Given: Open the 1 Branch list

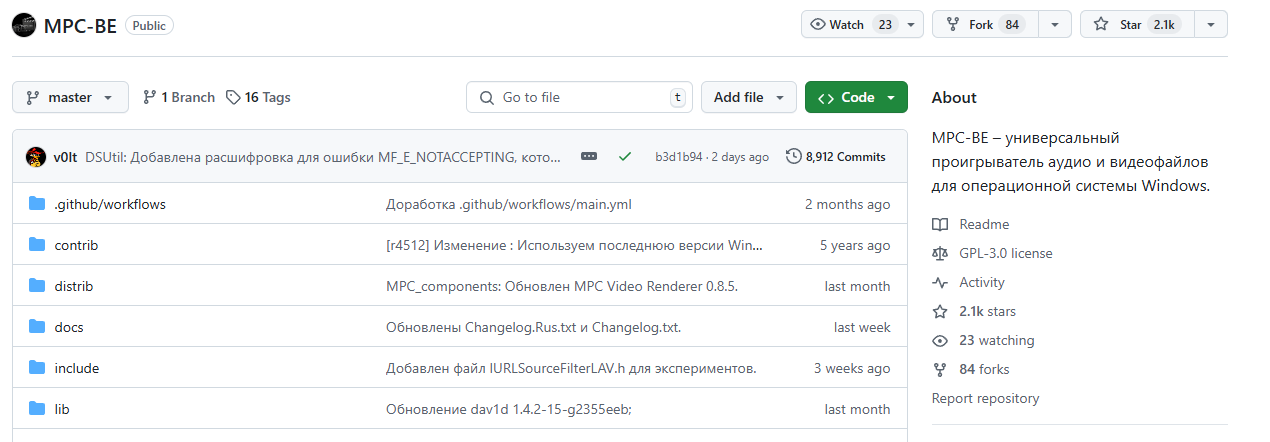Looking at the screenshot, I should (179, 97).
